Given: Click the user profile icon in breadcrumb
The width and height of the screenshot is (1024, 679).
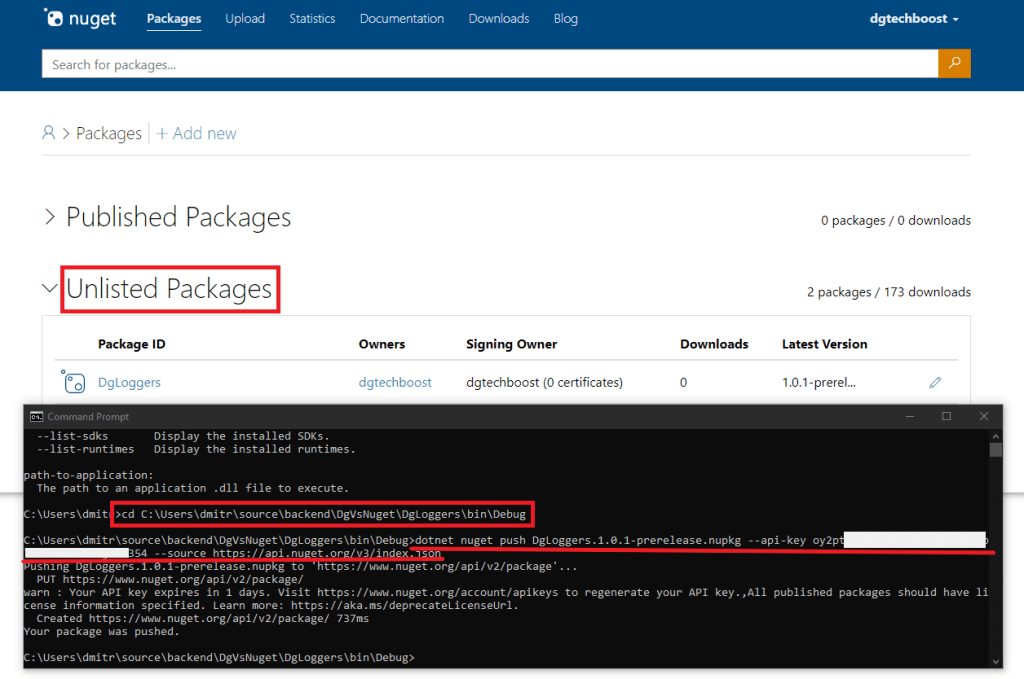Looking at the screenshot, I should [x=48, y=133].
